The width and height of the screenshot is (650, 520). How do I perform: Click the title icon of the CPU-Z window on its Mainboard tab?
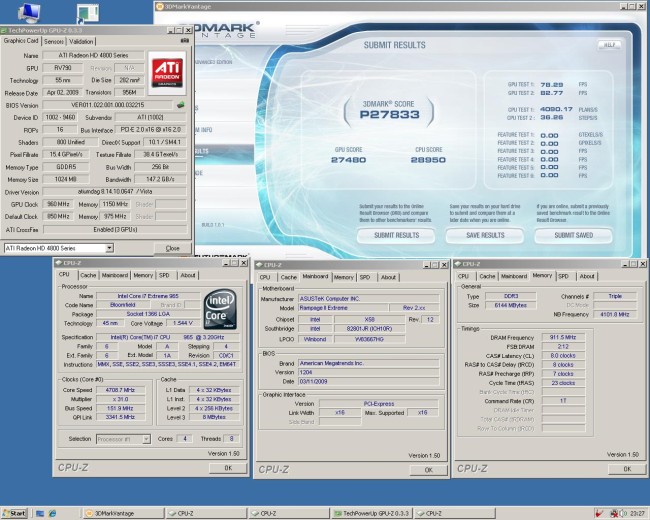[x=259, y=265]
